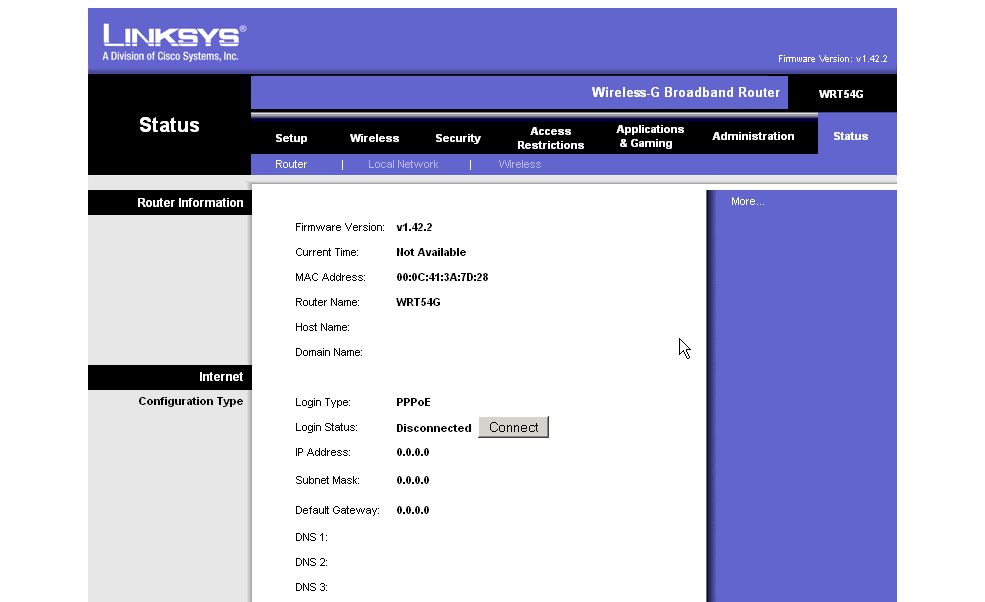
Task: Click the Router Name value WRT54G
Action: pos(418,302)
